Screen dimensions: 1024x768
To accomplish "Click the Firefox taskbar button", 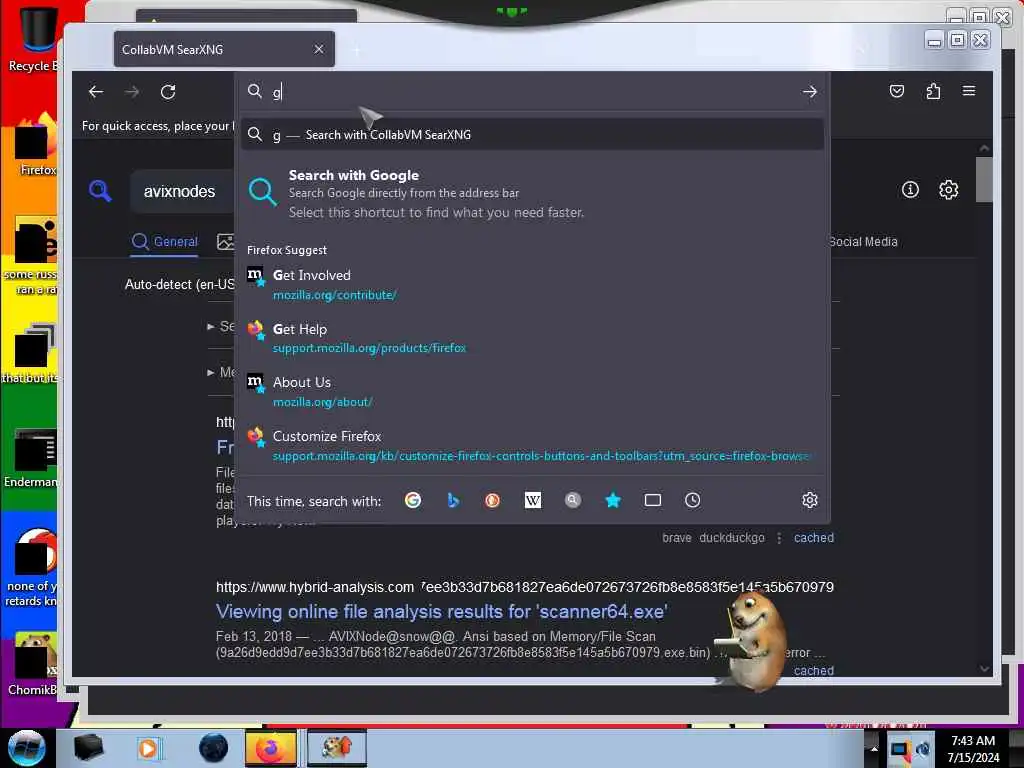I will click(x=270, y=748).
